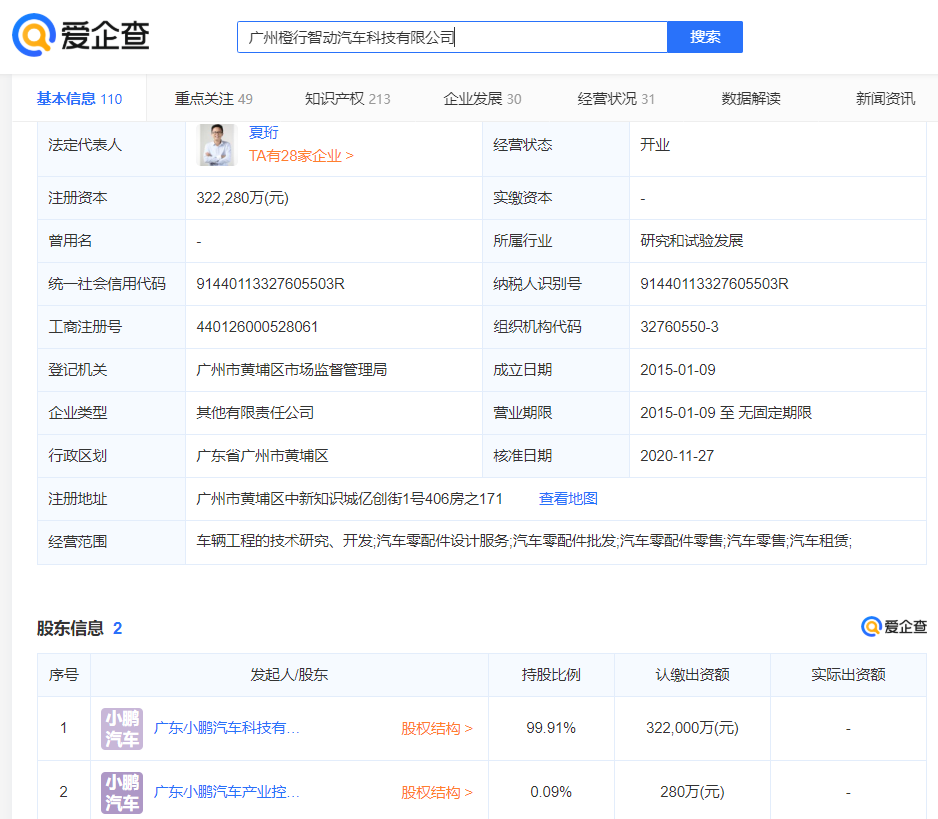Select business status value 开业

coord(655,145)
